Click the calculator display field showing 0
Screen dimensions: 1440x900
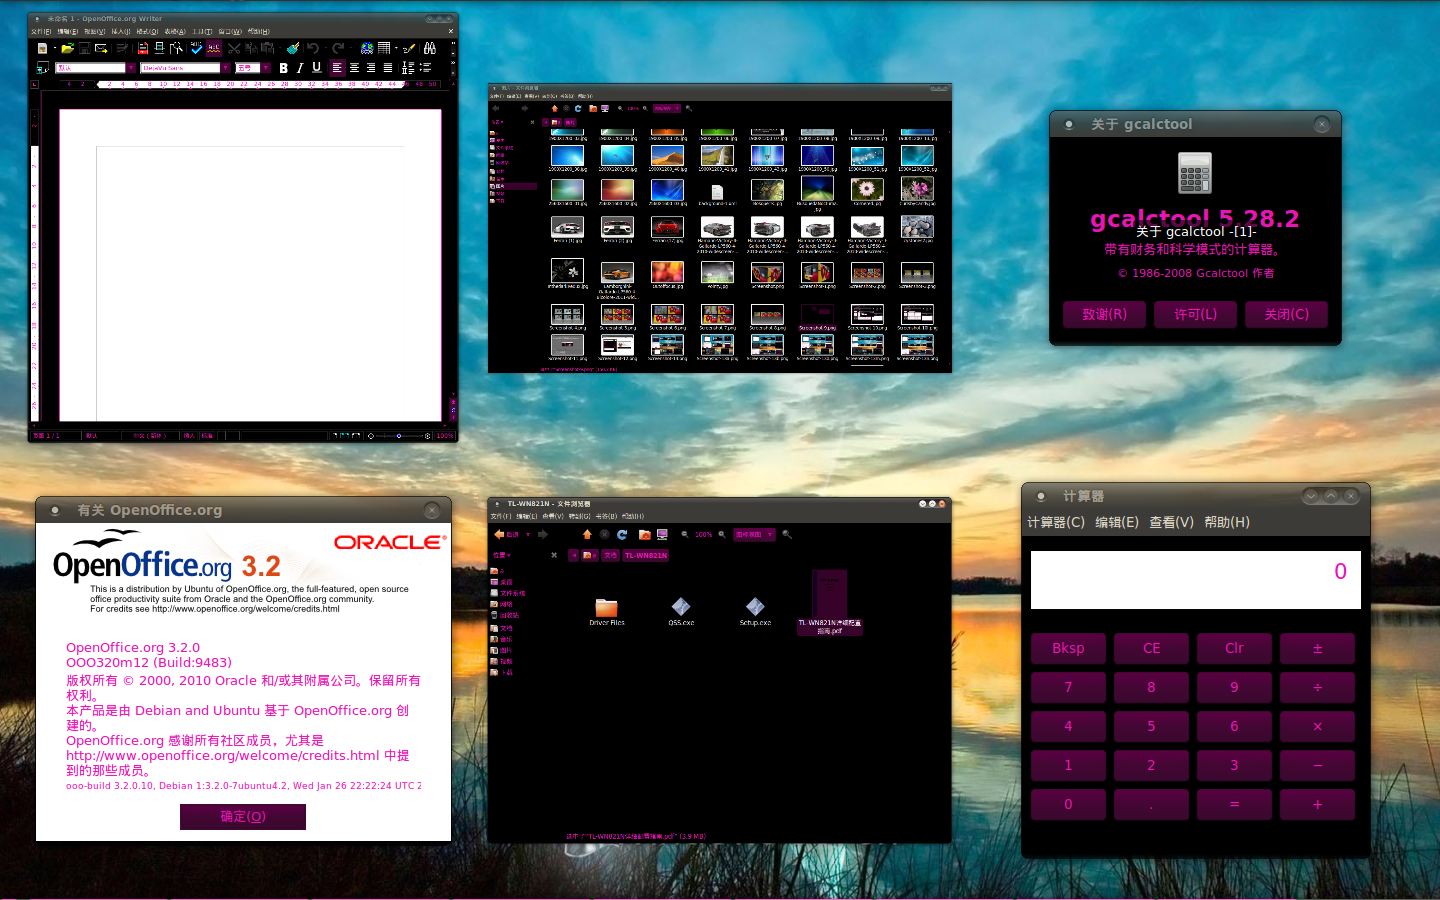point(1196,580)
